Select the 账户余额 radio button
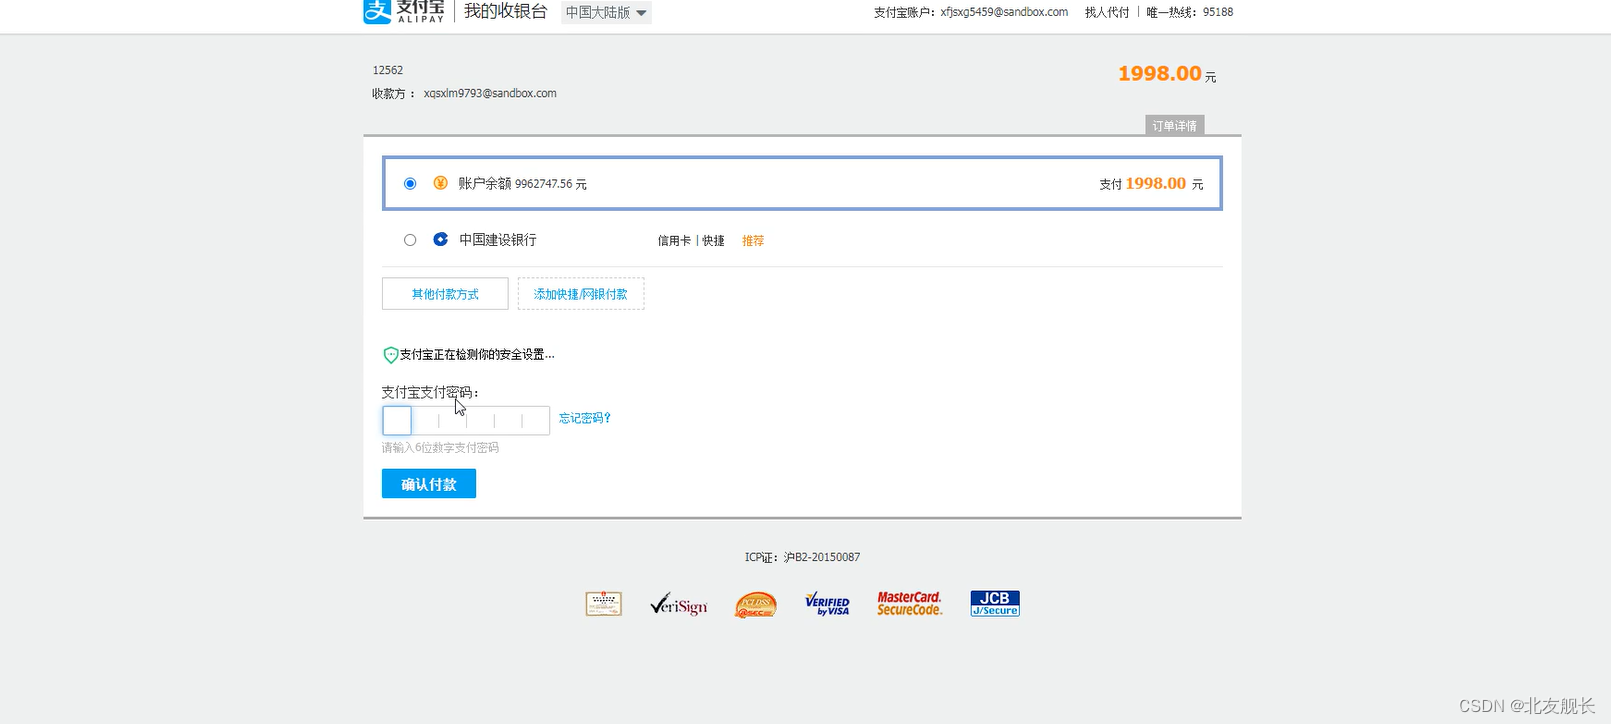This screenshot has height=724, width=1611. 410,183
